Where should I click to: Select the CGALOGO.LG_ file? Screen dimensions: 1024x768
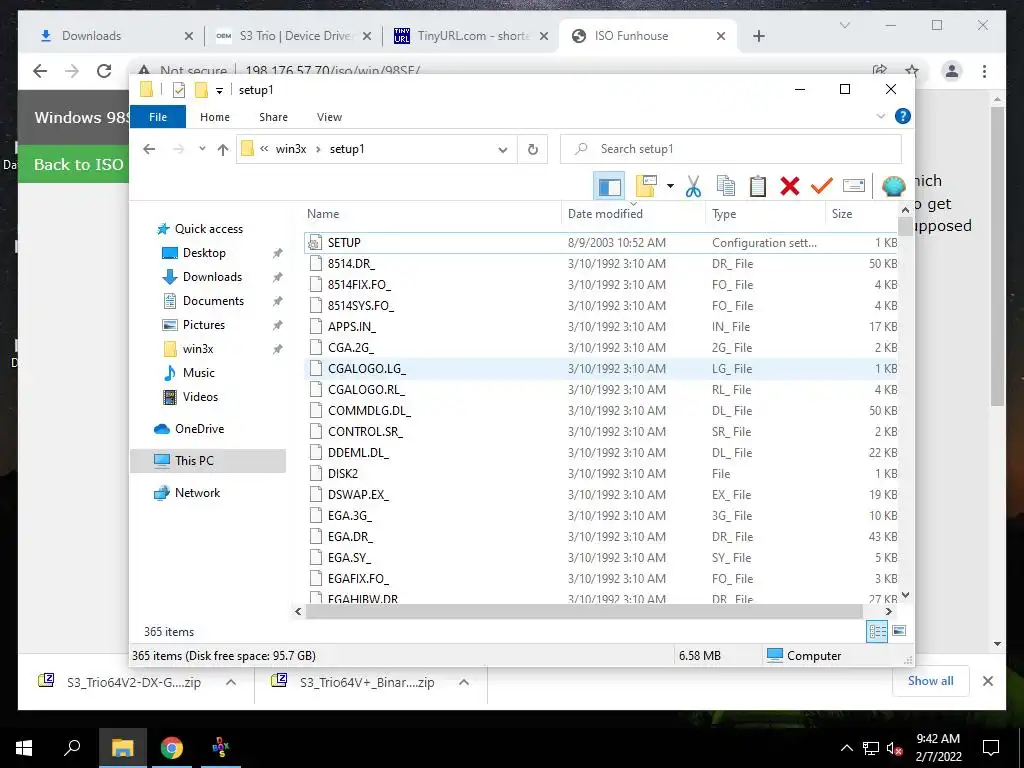pyautogui.click(x=601, y=369)
